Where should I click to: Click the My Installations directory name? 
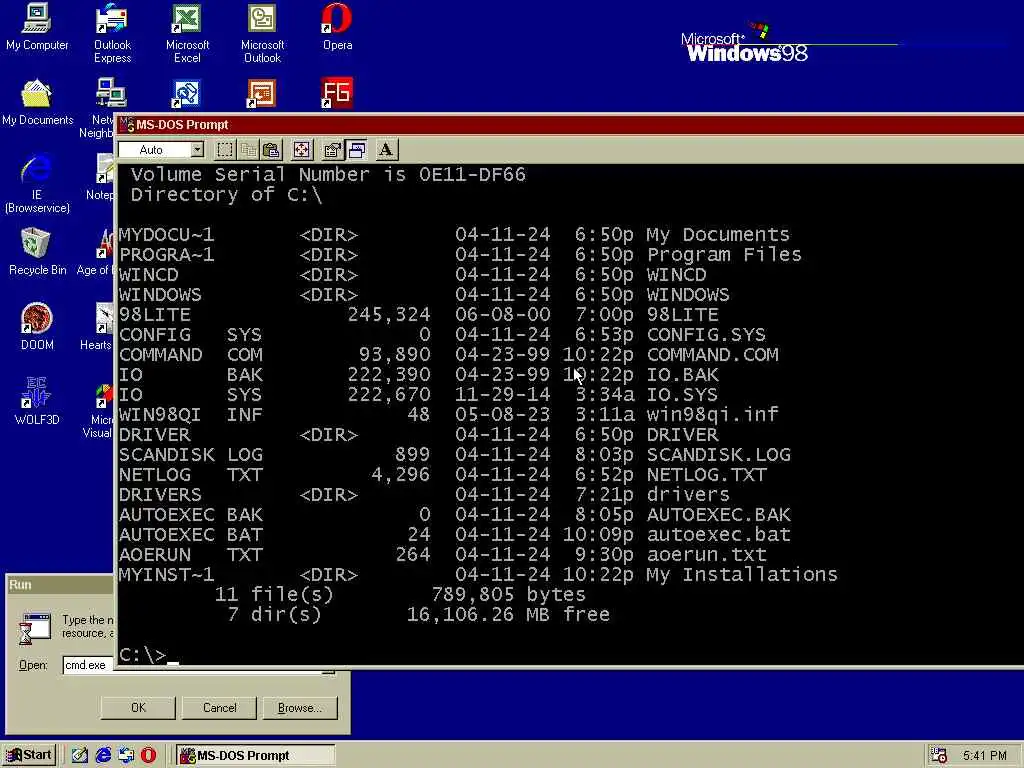coord(742,574)
